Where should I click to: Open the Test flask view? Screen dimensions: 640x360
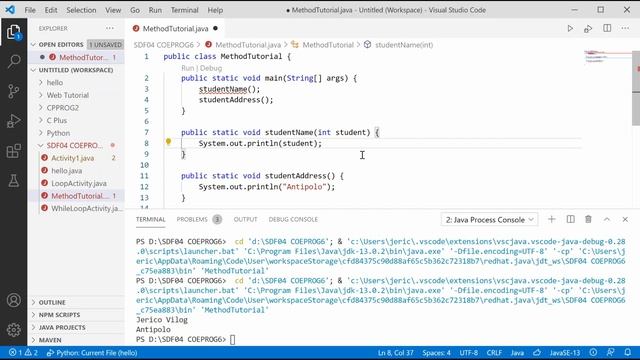pos(13,180)
